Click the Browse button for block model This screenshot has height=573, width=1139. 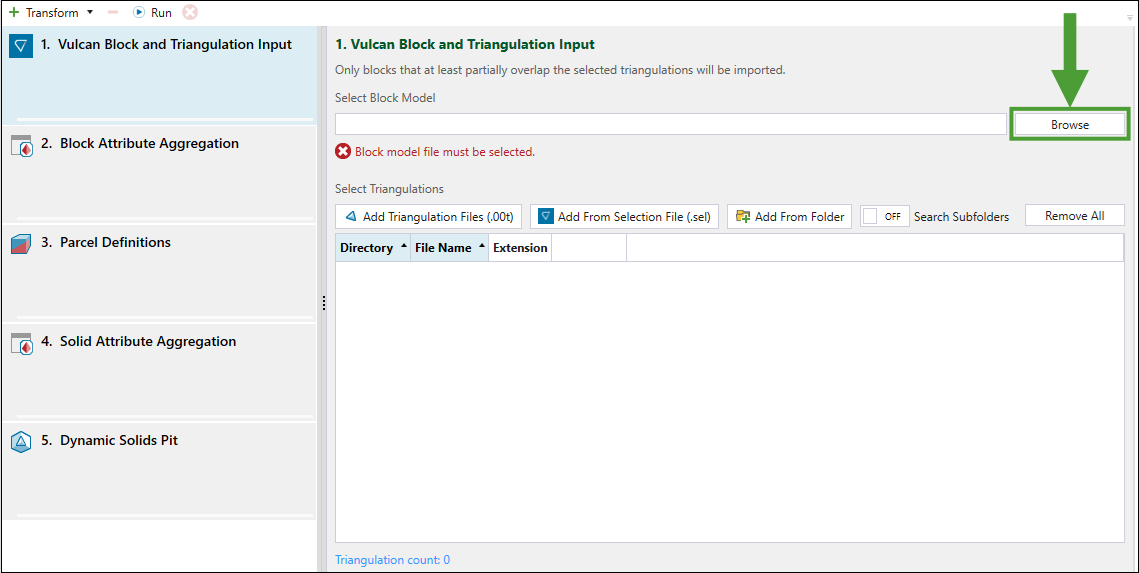1069,124
